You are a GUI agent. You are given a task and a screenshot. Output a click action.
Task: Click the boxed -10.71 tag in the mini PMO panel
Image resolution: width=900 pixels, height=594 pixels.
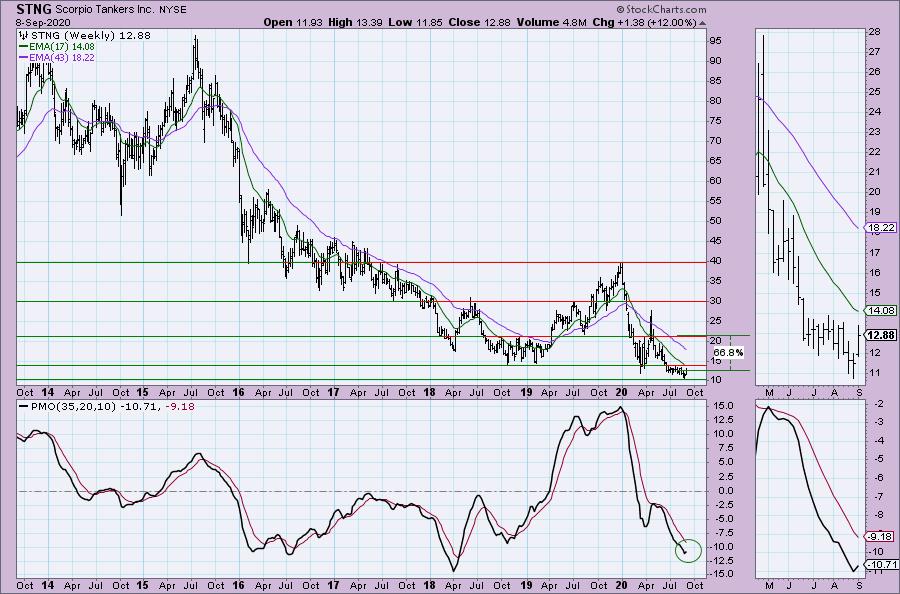click(882, 565)
